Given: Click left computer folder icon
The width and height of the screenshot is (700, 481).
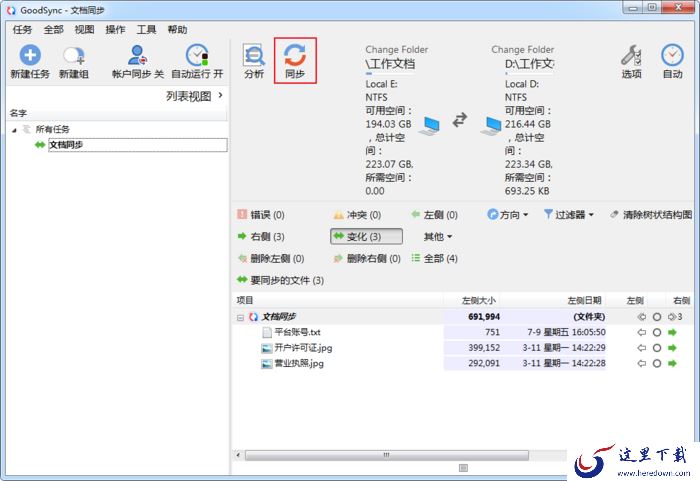Looking at the screenshot, I should pyautogui.click(x=429, y=126).
